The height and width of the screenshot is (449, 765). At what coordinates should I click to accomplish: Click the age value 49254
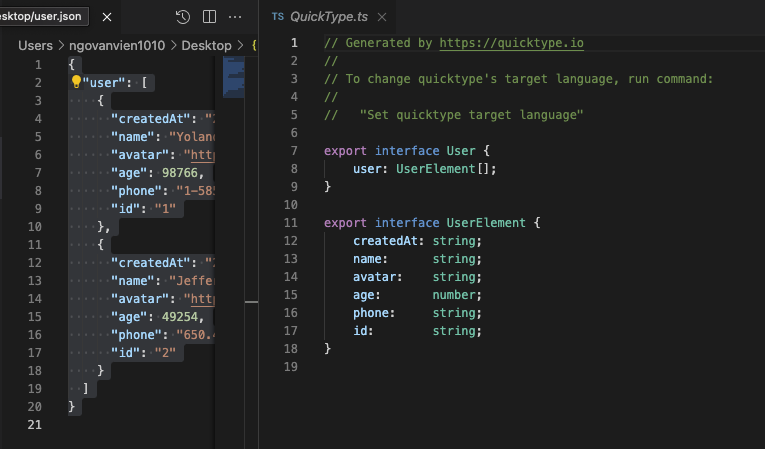pyautogui.click(x=180, y=317)
